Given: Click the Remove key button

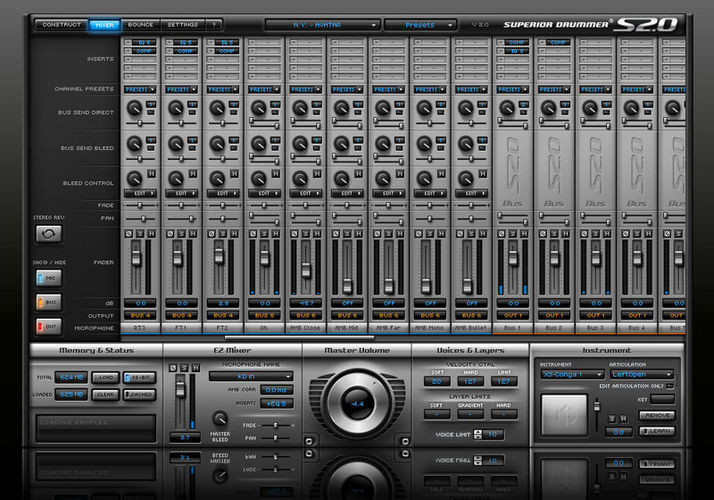Looking at the screenshot, I should (x=657, y=415).
